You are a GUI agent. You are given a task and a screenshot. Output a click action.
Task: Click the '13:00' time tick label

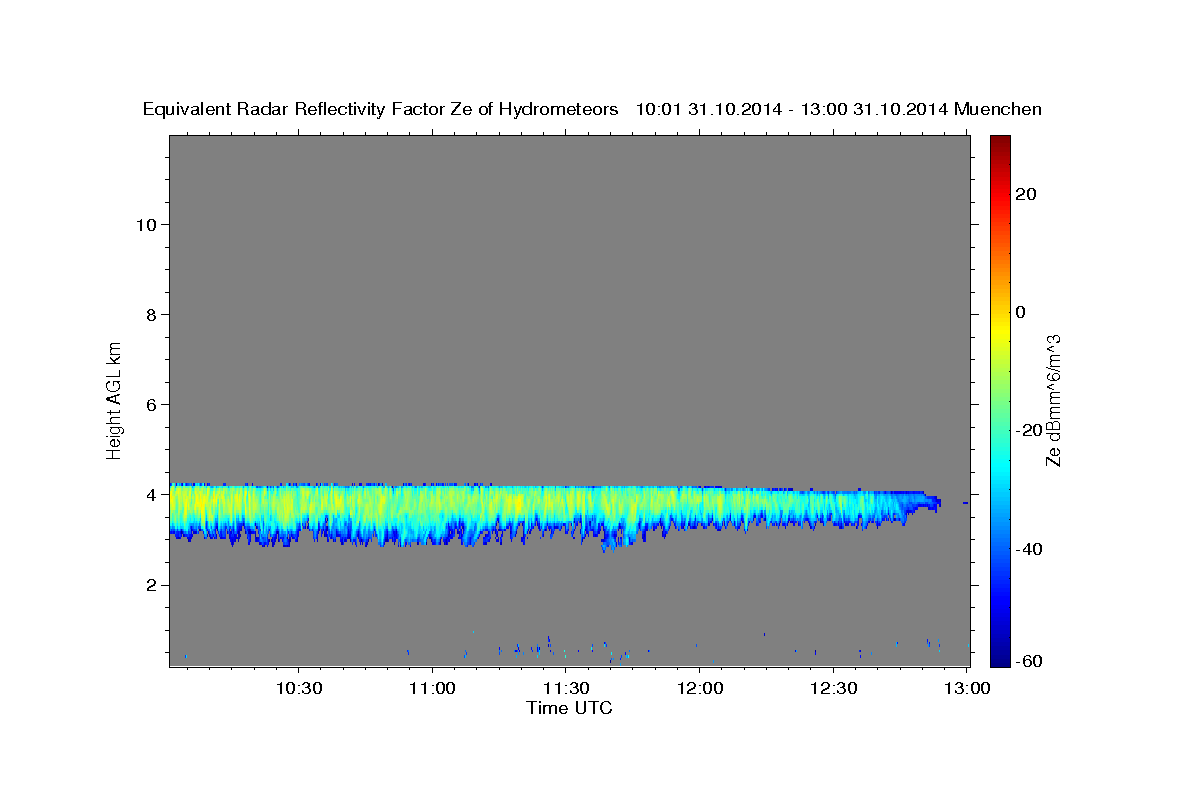966,688
